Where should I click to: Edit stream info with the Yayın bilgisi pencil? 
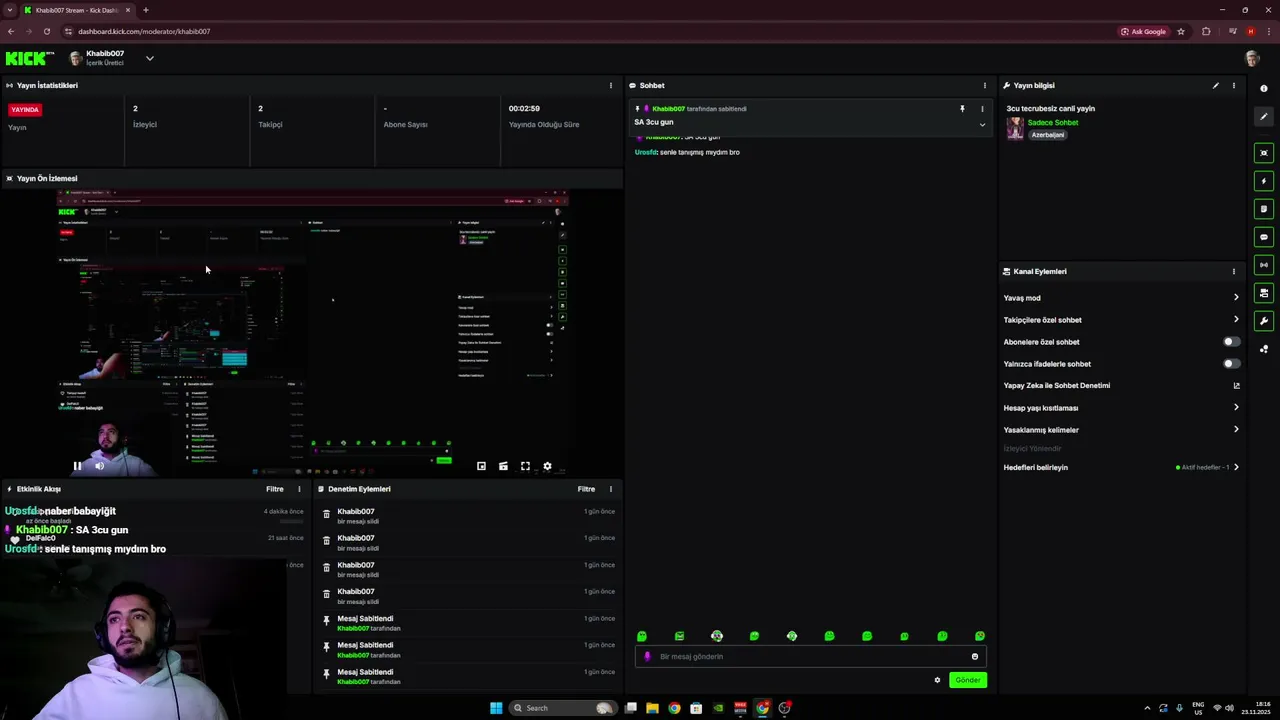[1216, 86]
